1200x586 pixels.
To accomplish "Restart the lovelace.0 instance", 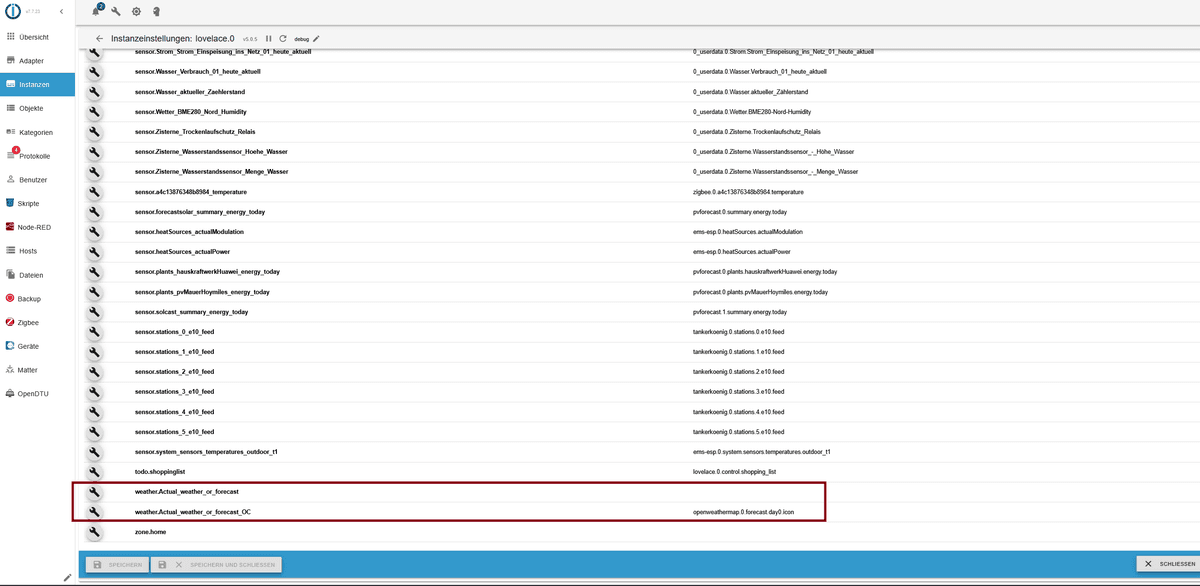I will coord(283,38).
